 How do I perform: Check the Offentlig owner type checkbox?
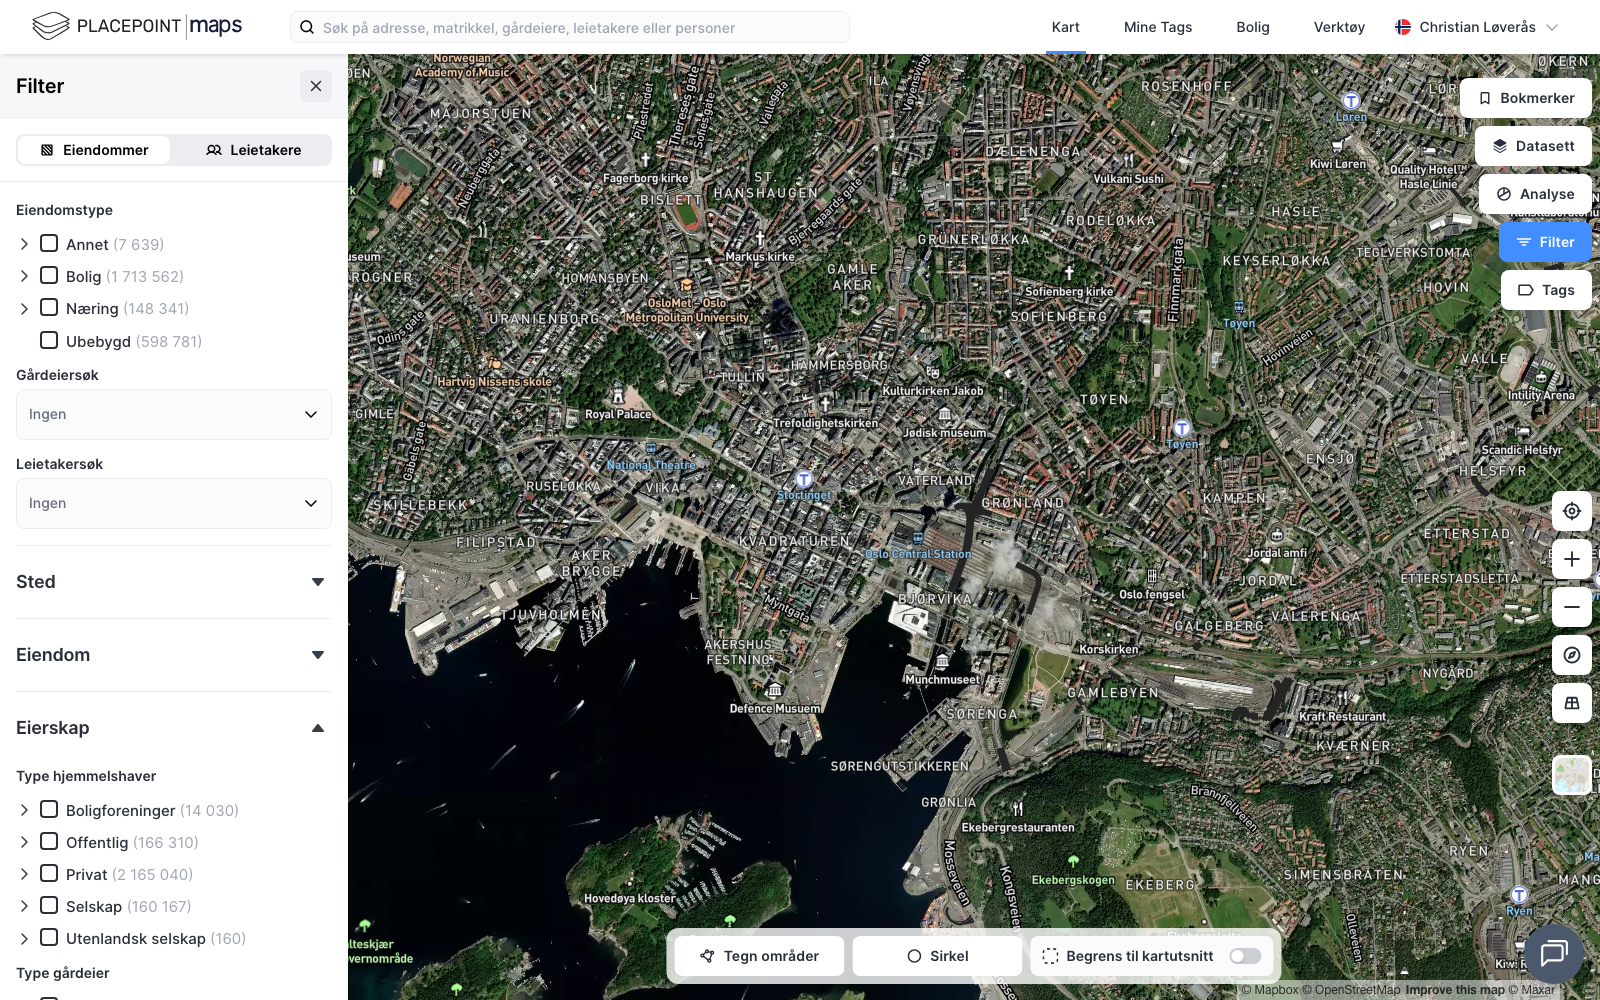(49, 841)
